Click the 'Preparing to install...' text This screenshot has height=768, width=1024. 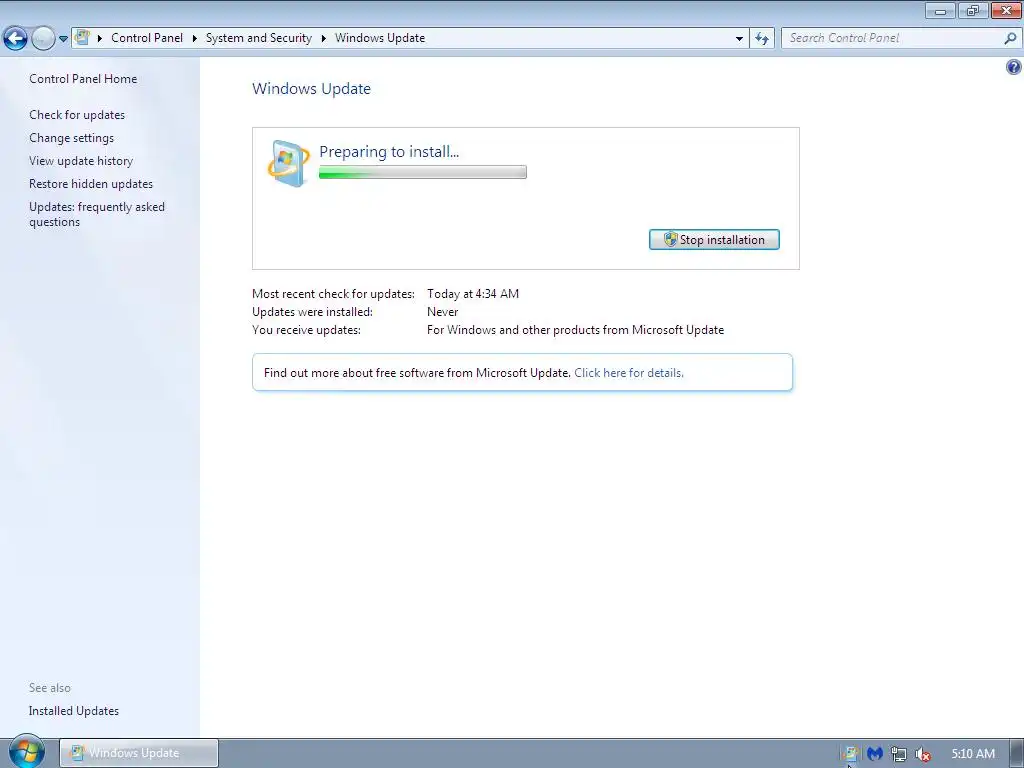[x=389, y=152]
